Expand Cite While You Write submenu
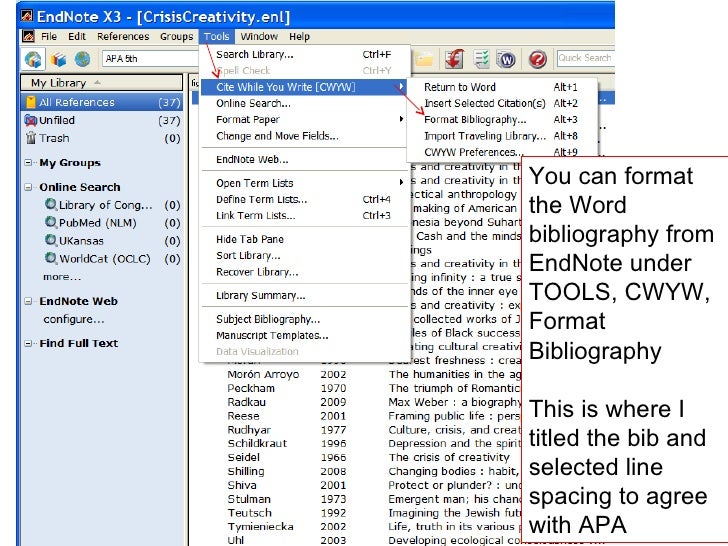This screenshot has width=728, height=546. [x=303, y=87]
